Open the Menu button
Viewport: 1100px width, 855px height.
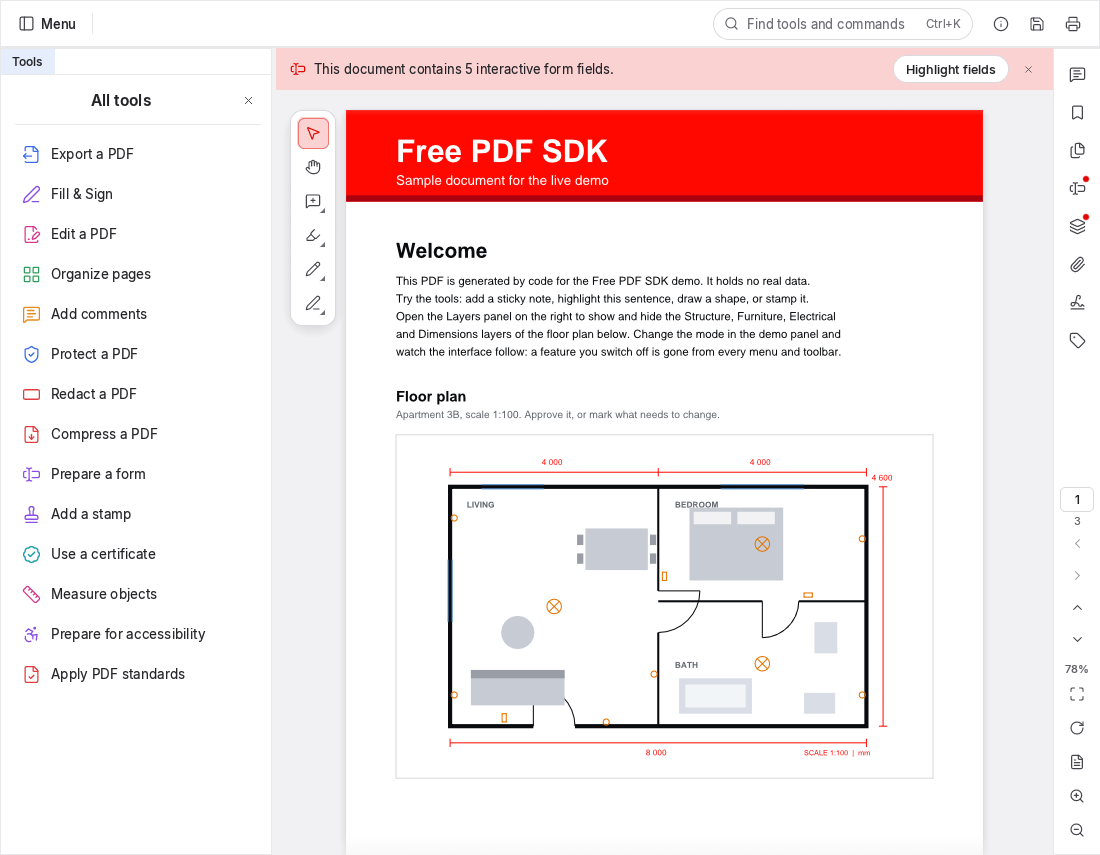47,24
